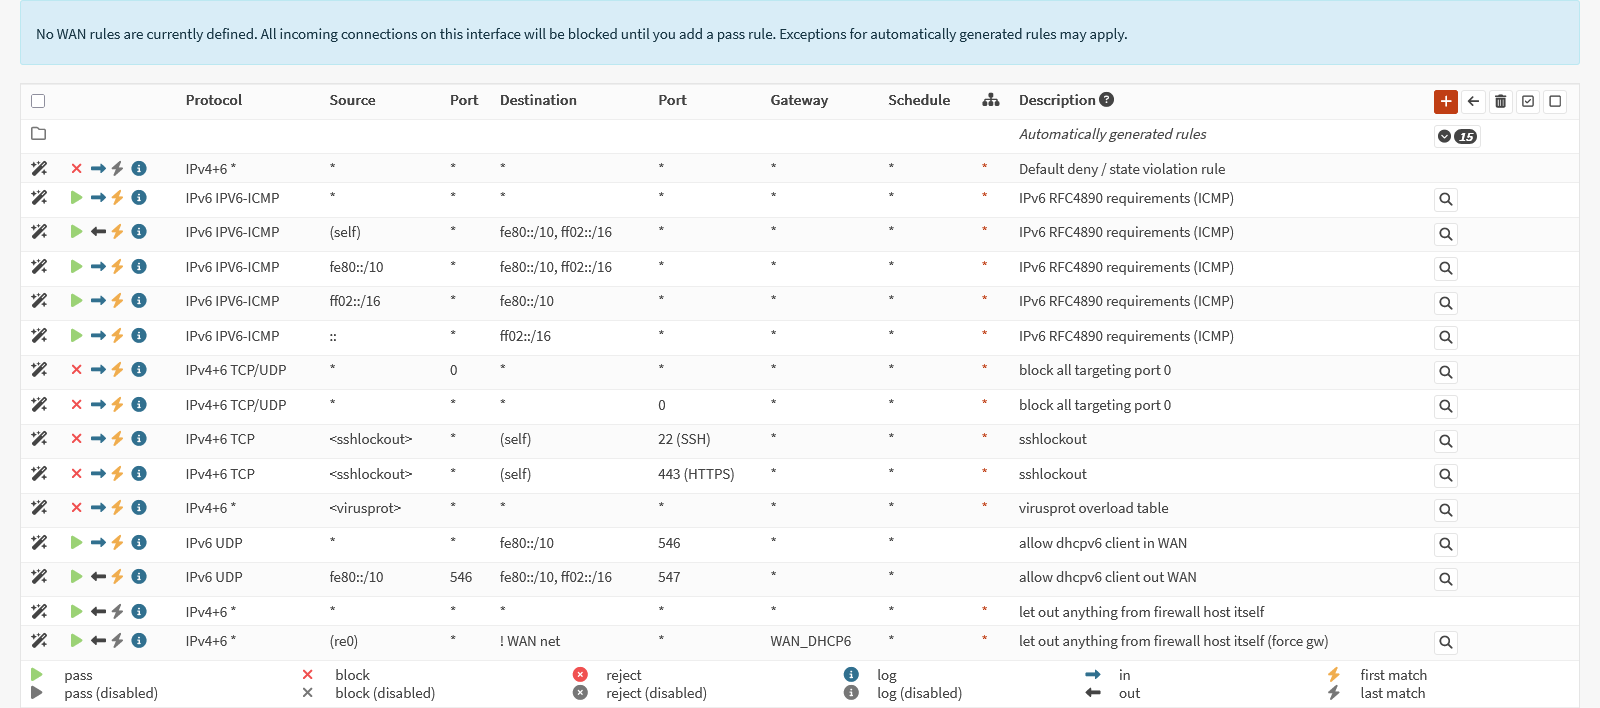Screen dimensions: 1600x708
Task: Toggle red block icon on 443 (HTTPS) sshlockout rule
Action: point(76,474)
